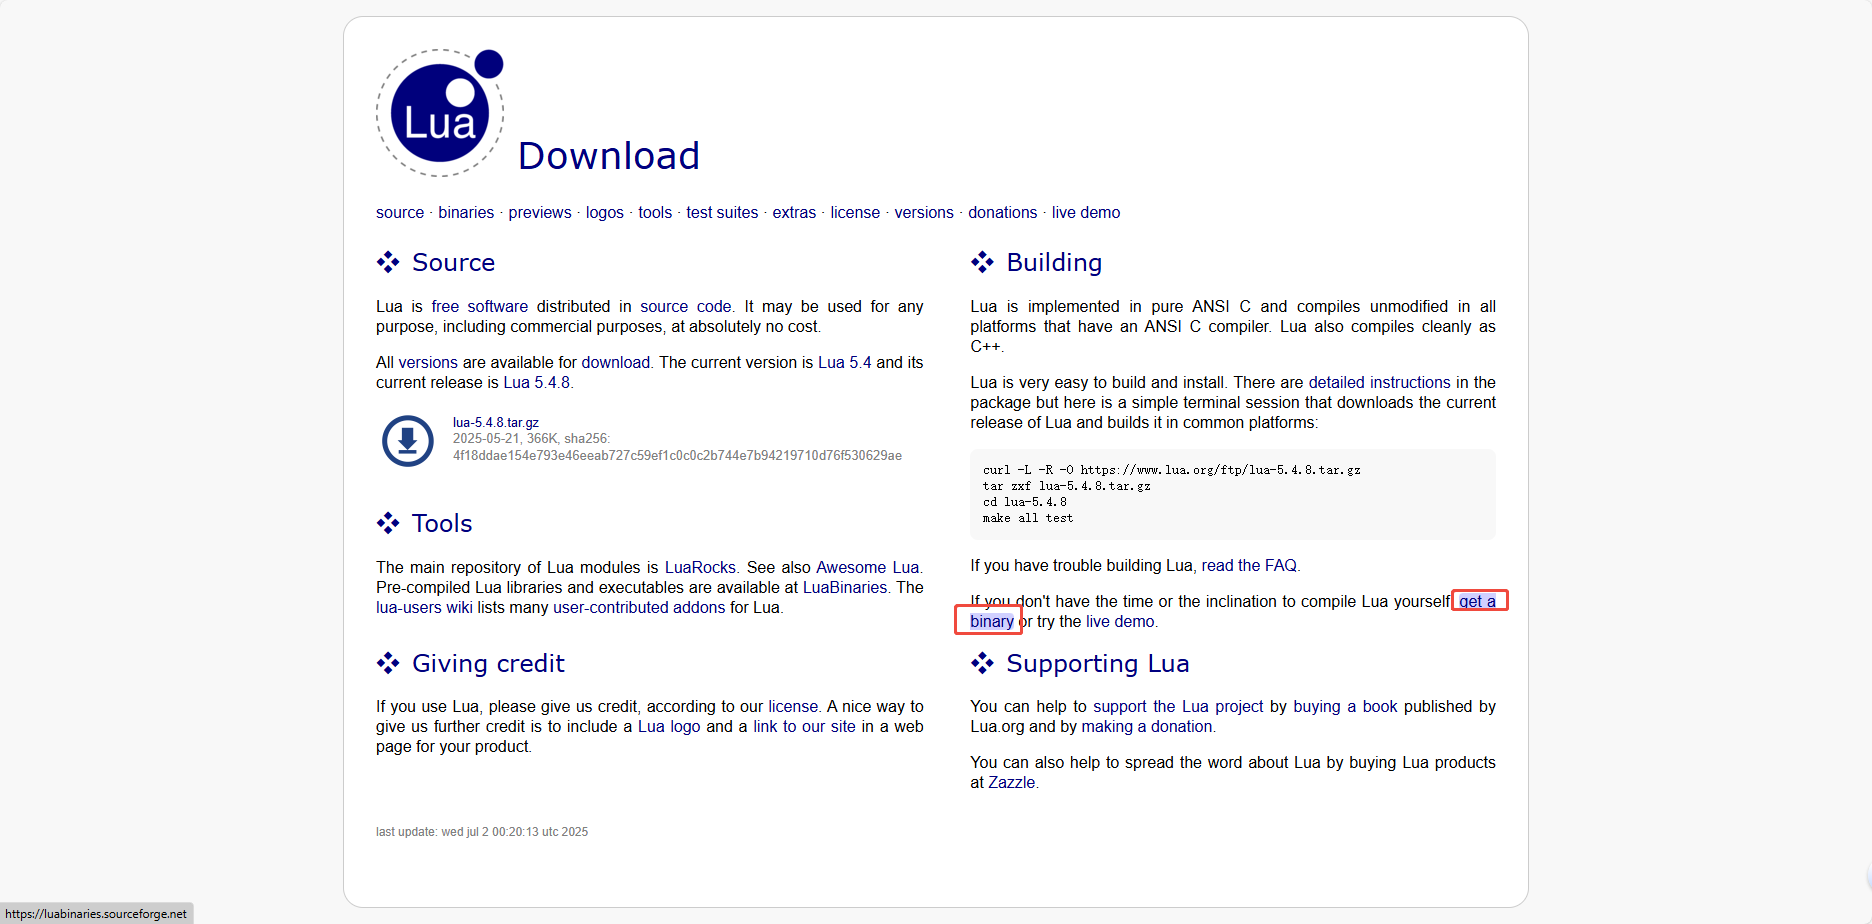The height and width of the screenshot is (924, 1872).
Task: Open extras navigation link
Action: pyautogui.click(x=794, y=212)
